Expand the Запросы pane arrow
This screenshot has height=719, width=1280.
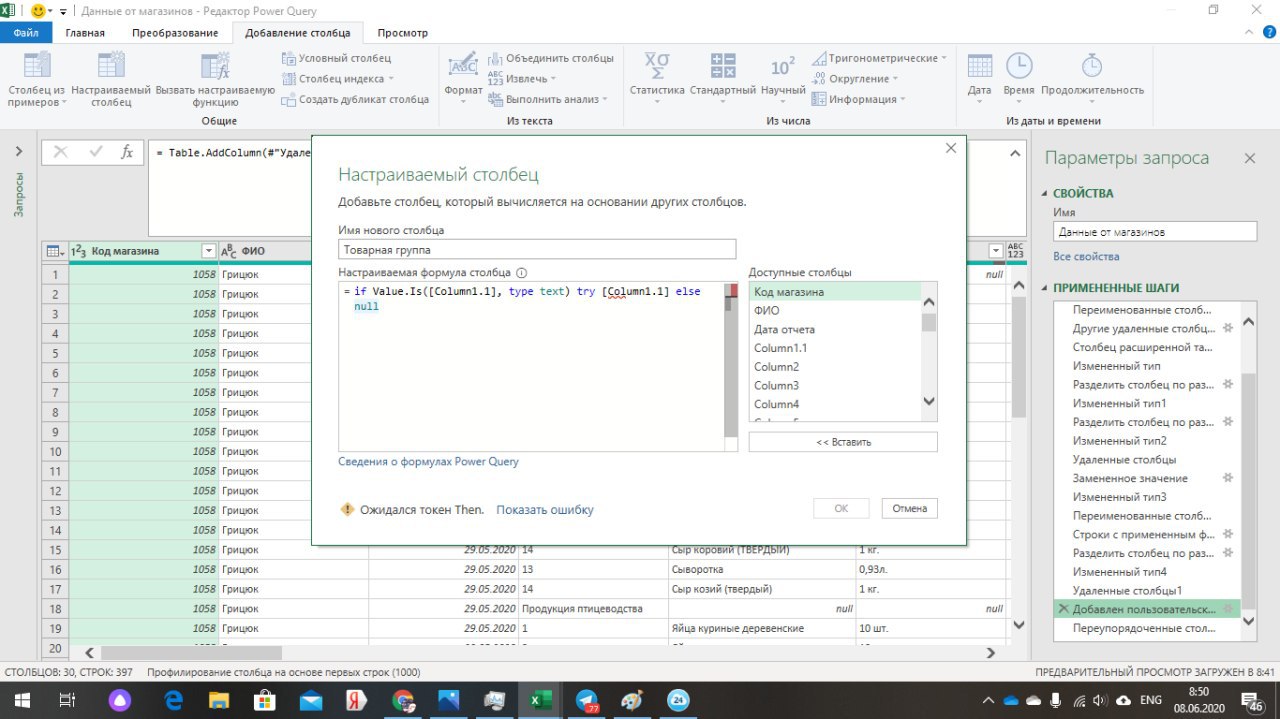click(x=19, y=152)
